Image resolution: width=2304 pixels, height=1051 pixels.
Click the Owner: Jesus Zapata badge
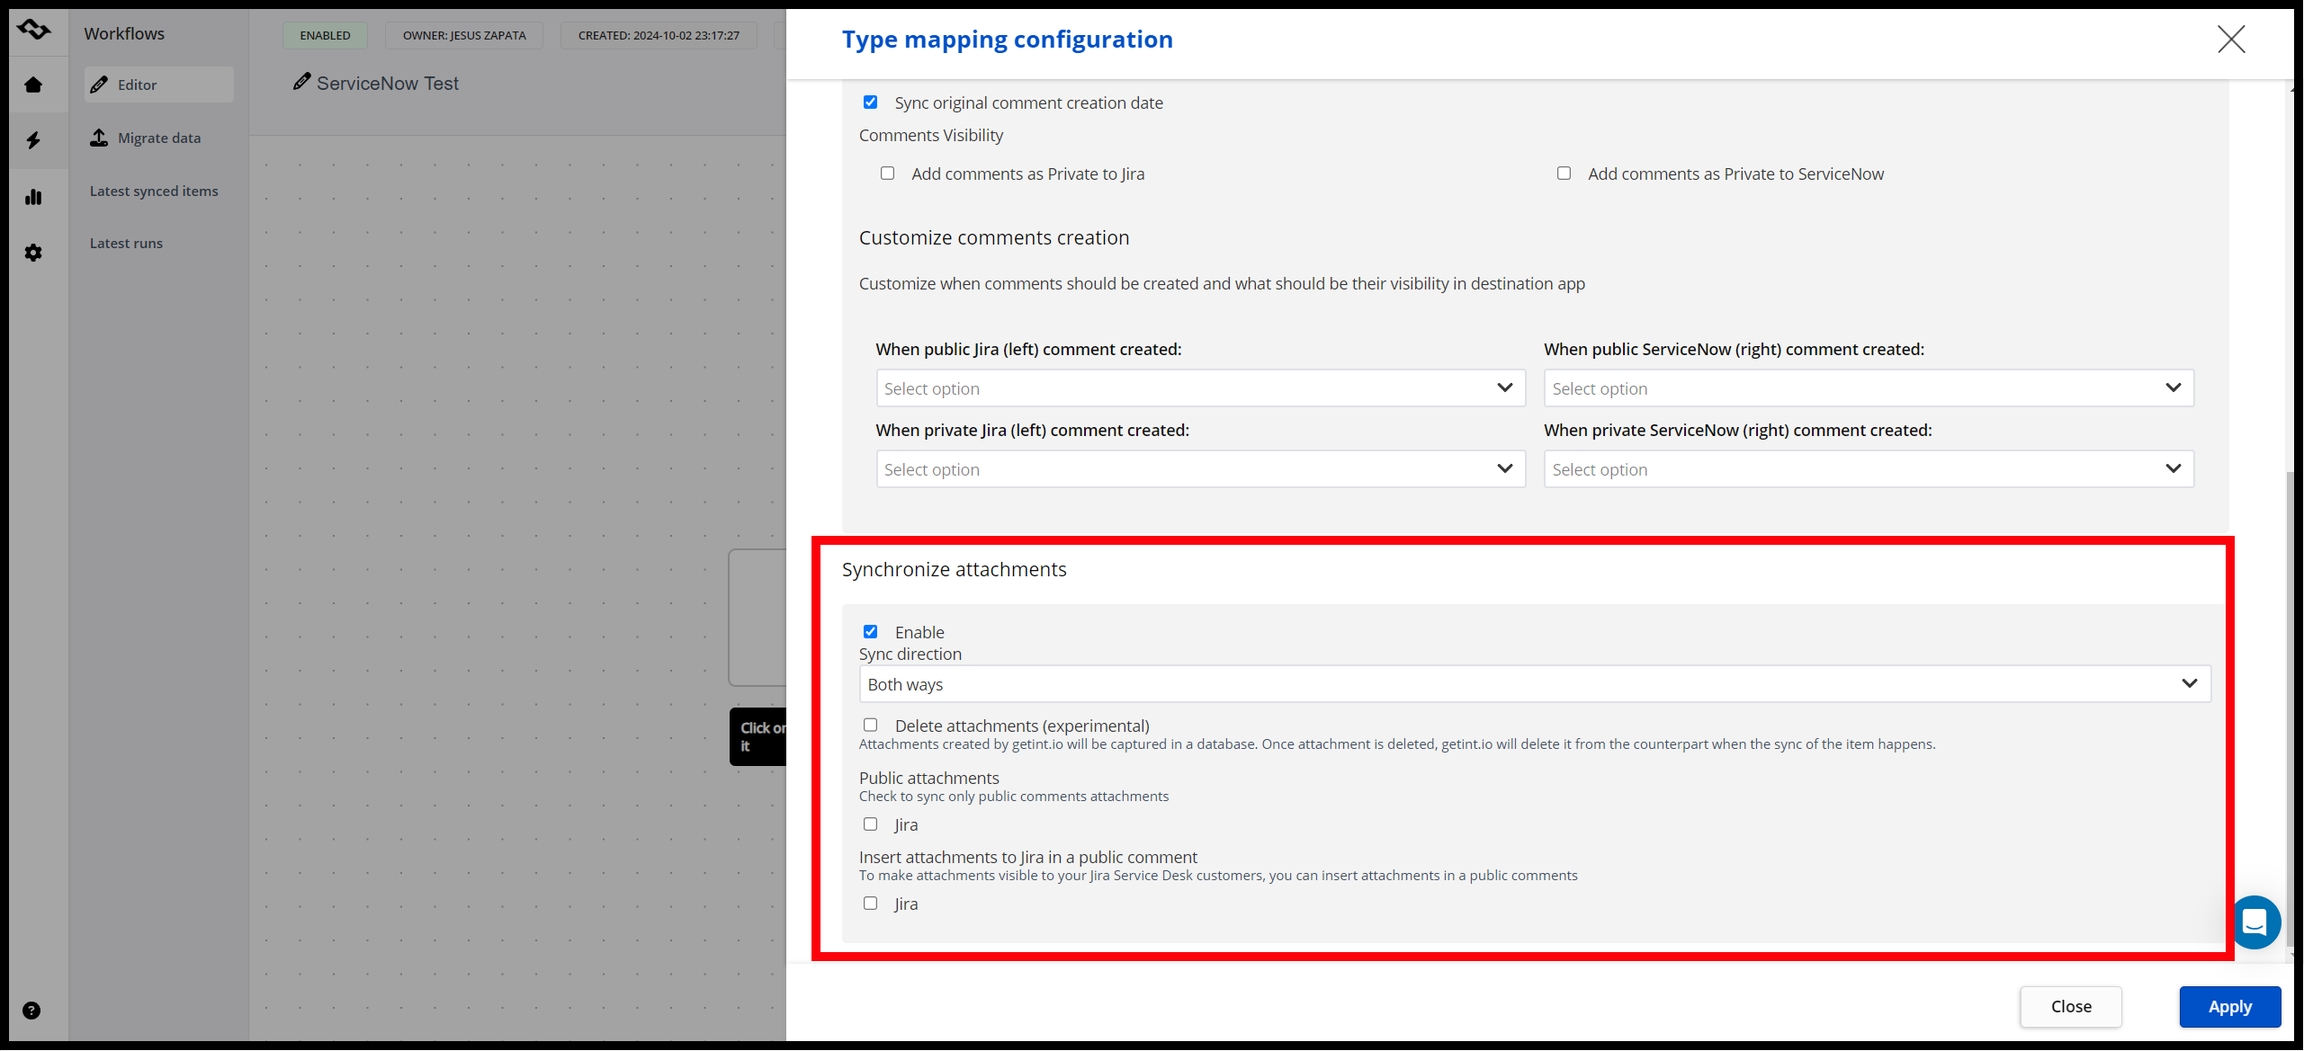(464, 35)
